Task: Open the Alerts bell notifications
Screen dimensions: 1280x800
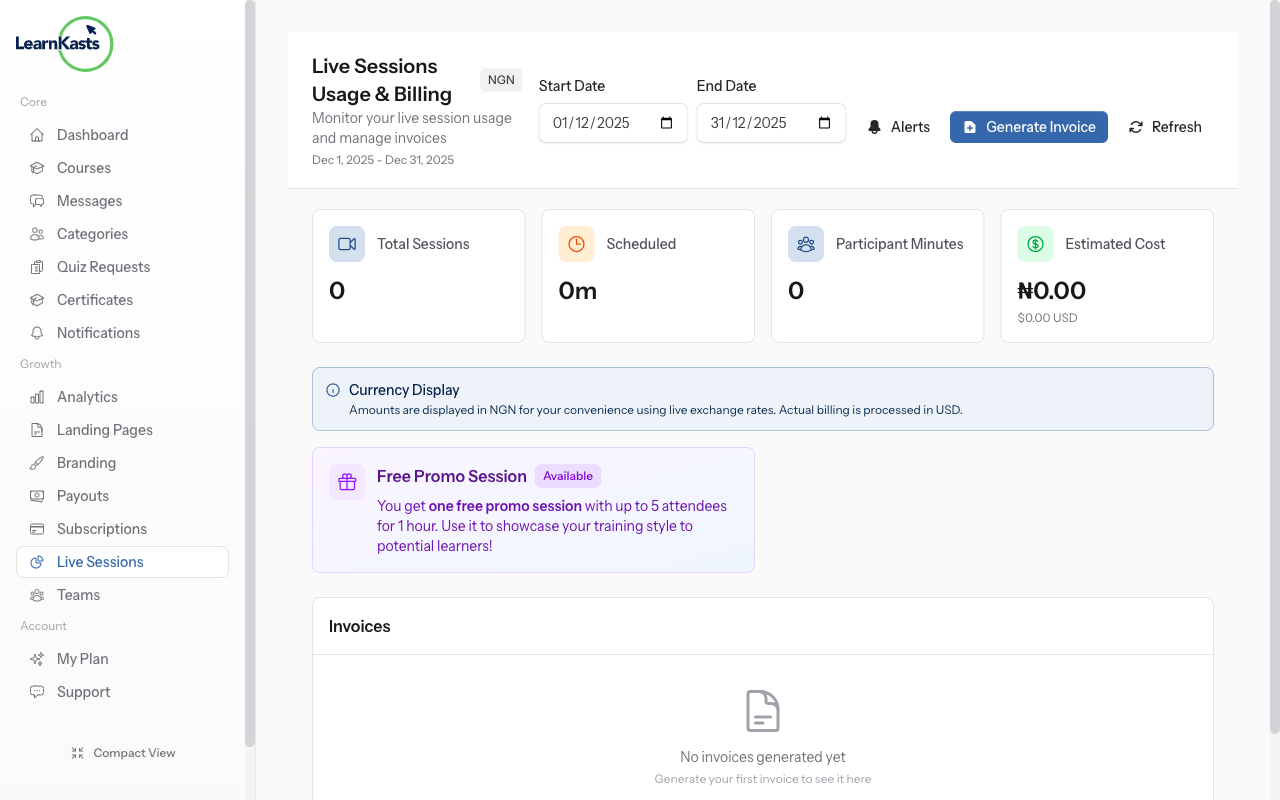Action: (x=897, y=127)
